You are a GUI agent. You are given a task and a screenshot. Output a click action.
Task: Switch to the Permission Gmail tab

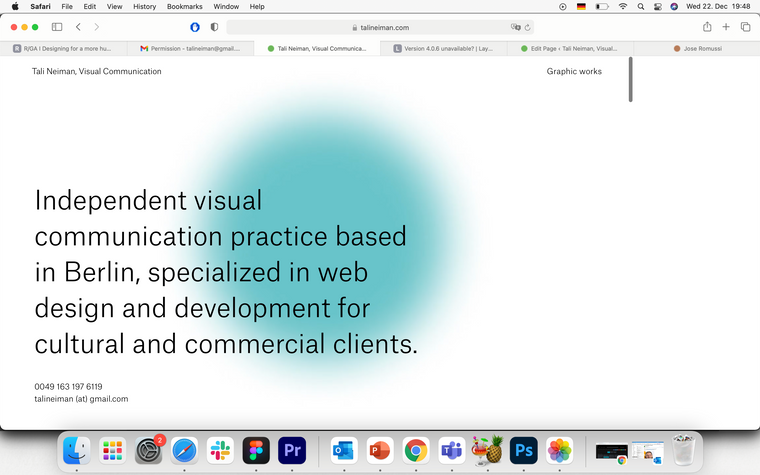[x=190, y=48]
